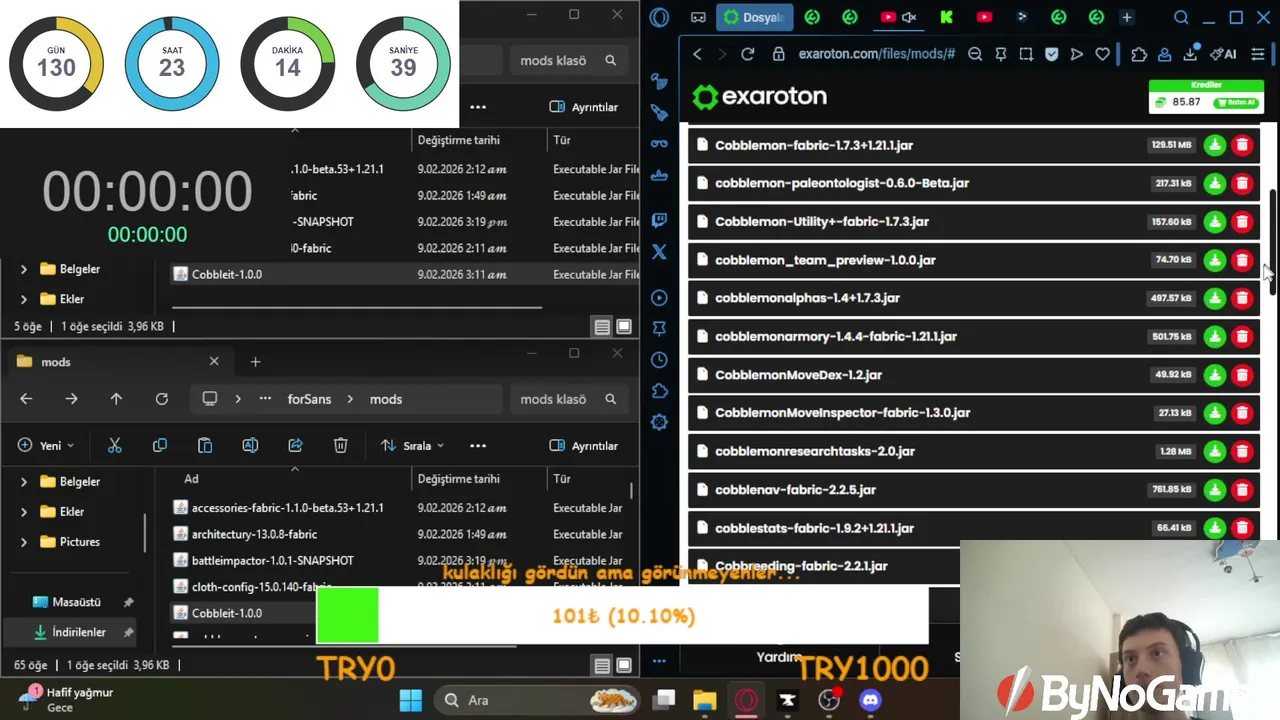Download cobblemonresearchtasks-2.0.jar
This screenshot has width=1280, height=720.
click(x=1214, y=451)
